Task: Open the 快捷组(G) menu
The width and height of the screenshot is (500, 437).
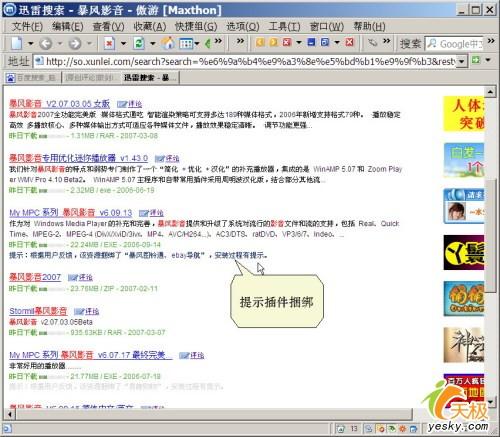Action: 196,26
